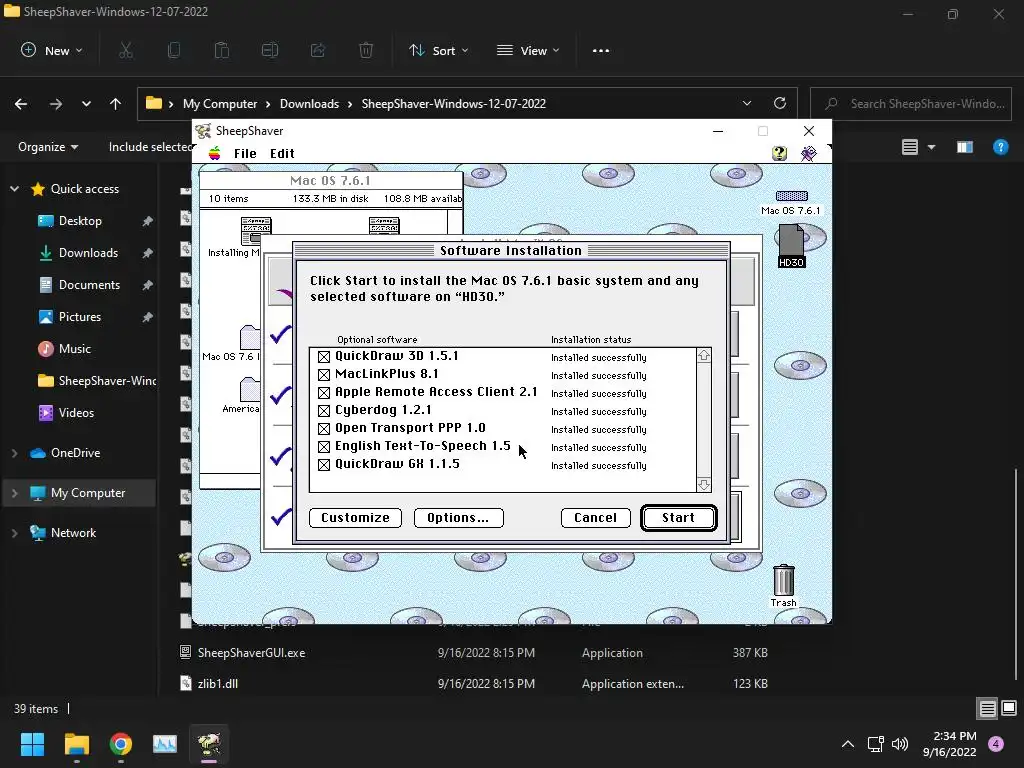Open the view layout dropdown arrow
1024x768 pixels.
[x=931, y=147]
